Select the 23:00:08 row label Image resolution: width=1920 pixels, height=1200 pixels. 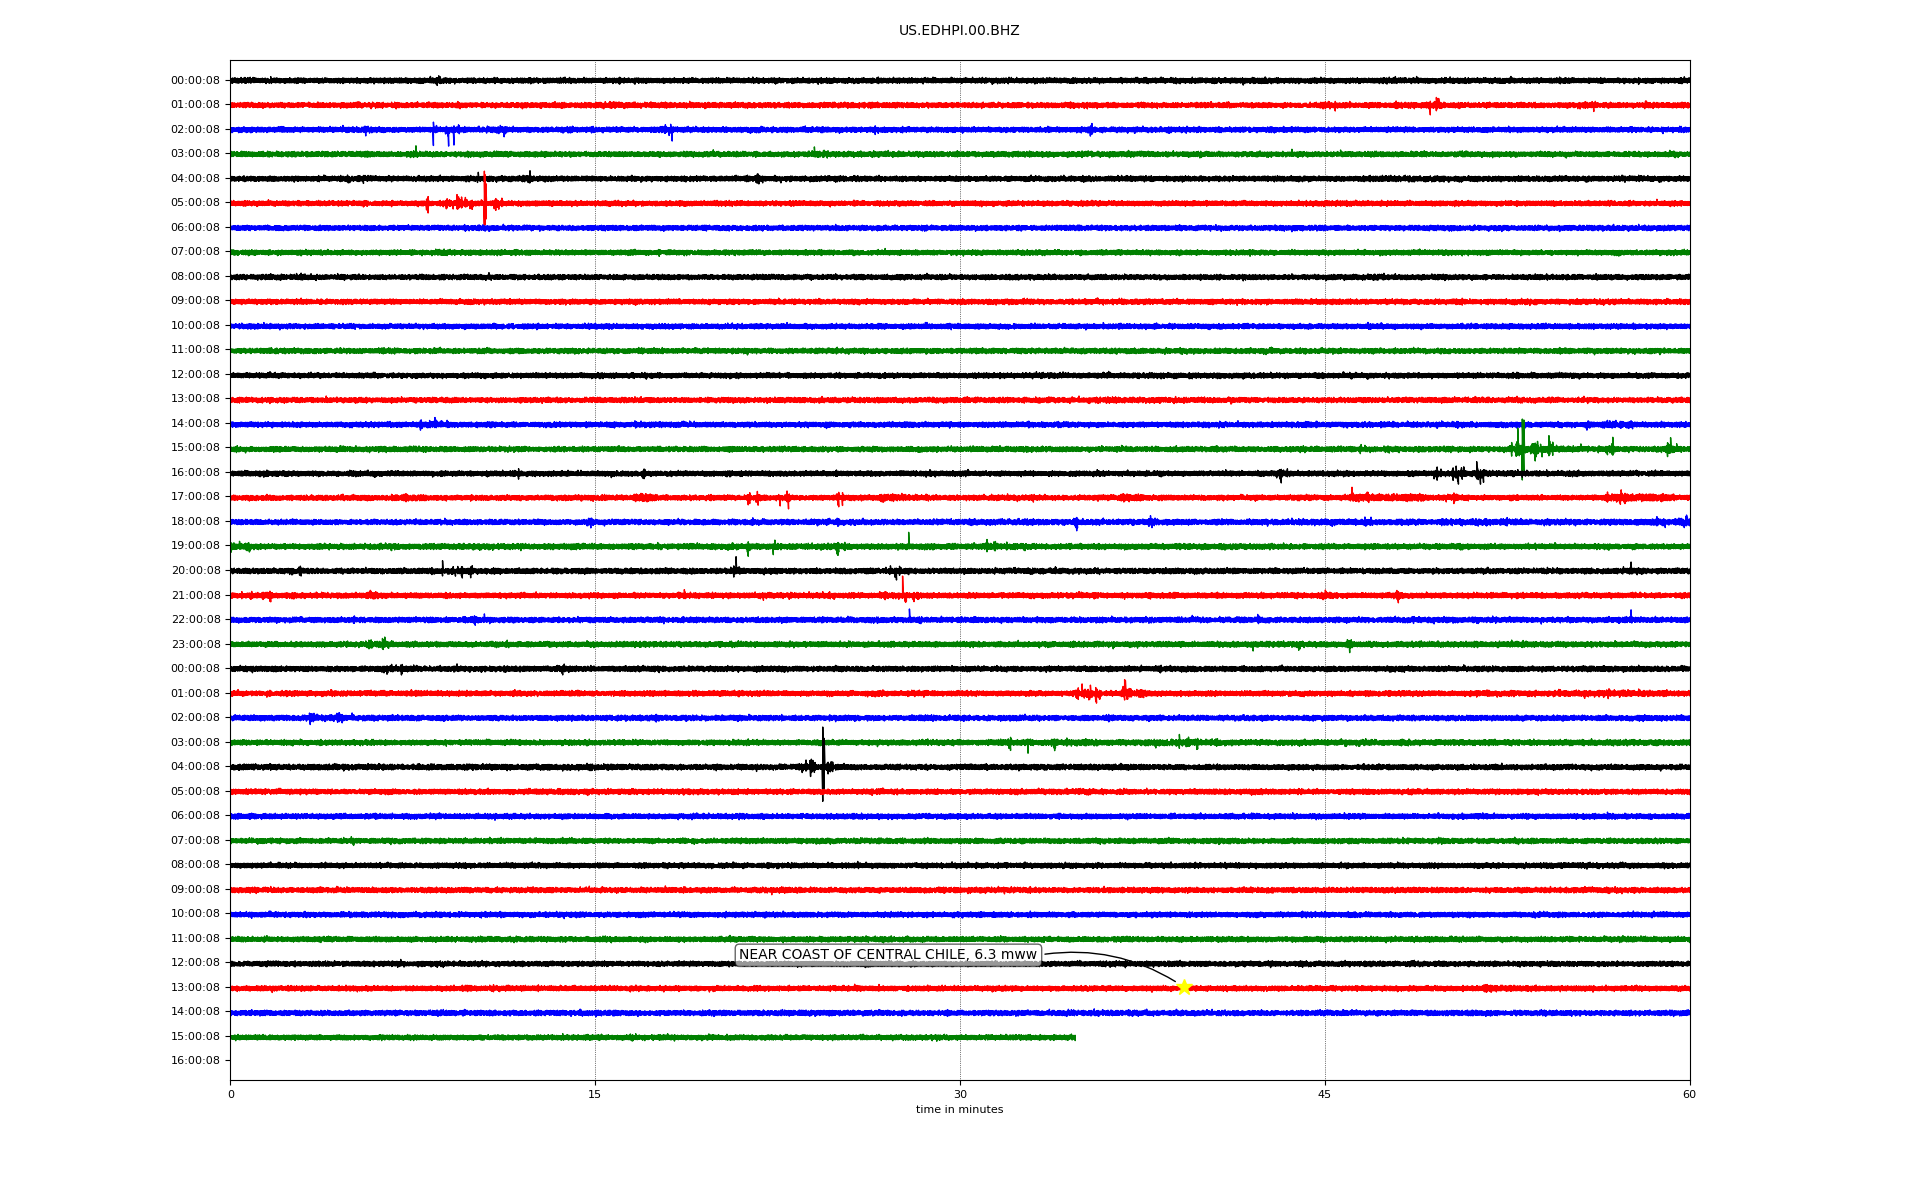click(195, 645)
